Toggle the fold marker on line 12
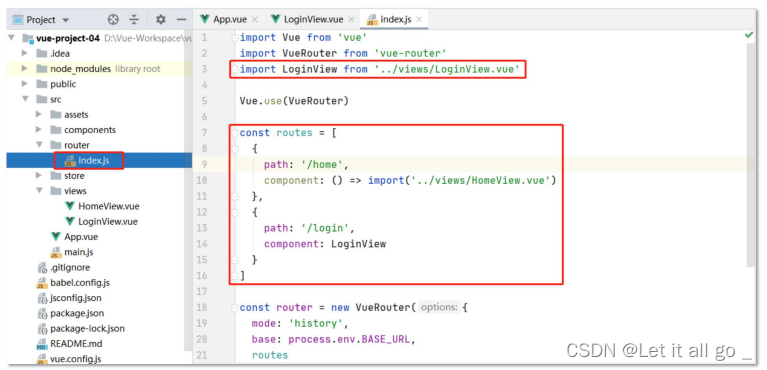 (235, 212)
